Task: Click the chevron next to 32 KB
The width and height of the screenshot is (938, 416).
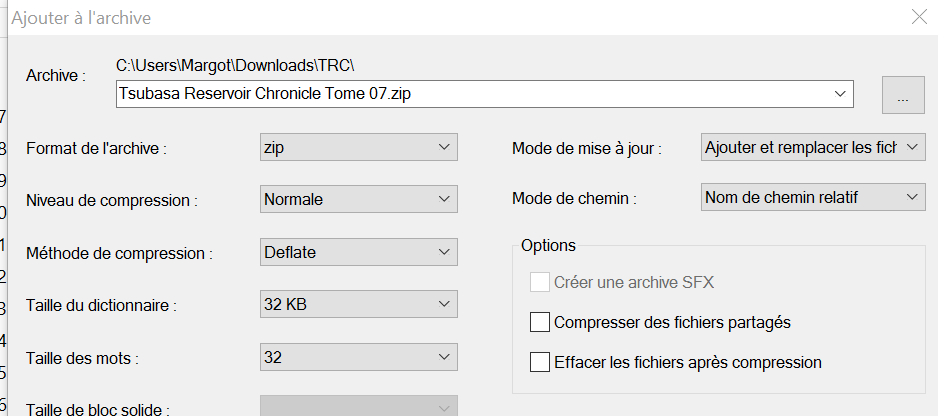Action: 444,304
